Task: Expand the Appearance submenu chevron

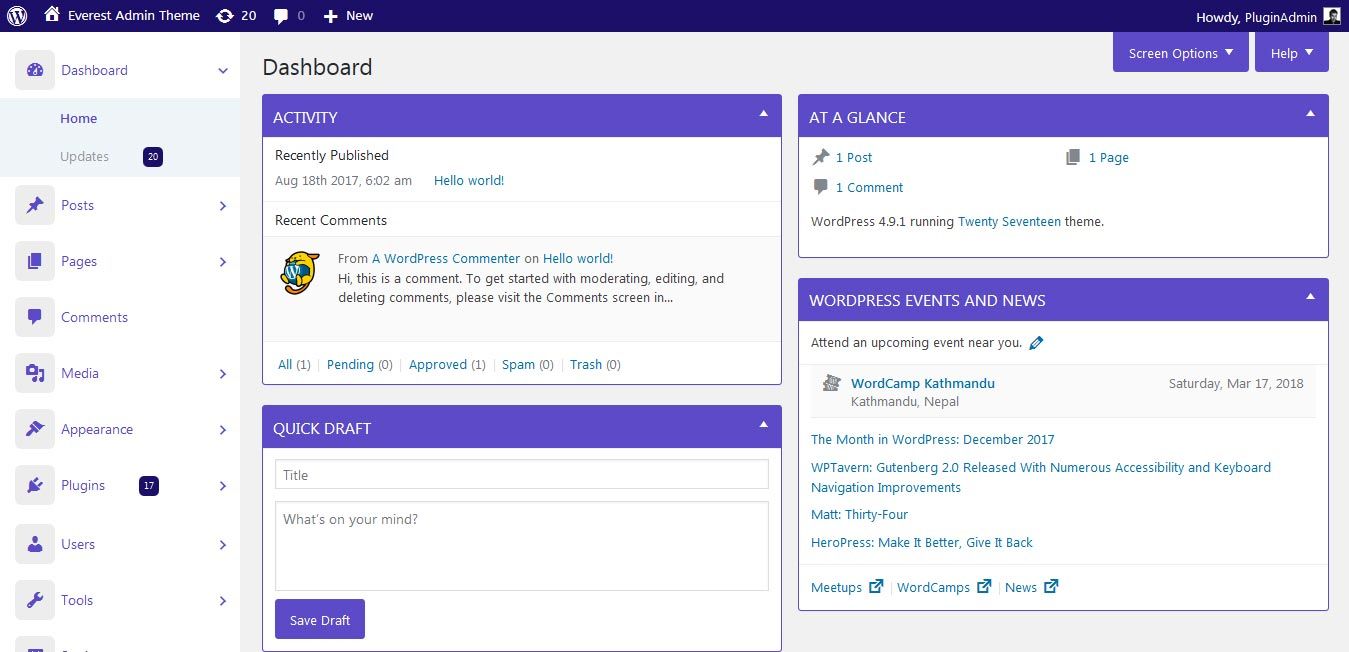Action: coord(223,430)
